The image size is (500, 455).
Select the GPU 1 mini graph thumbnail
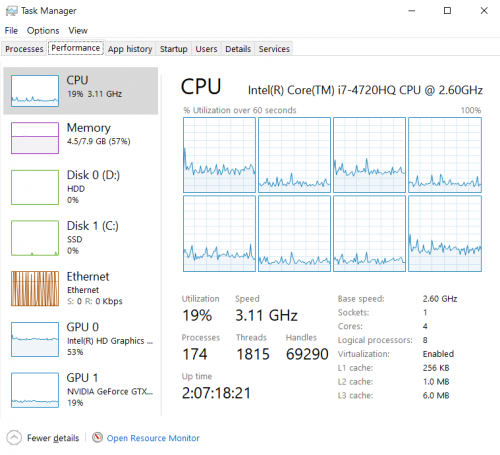click(35, 390)
